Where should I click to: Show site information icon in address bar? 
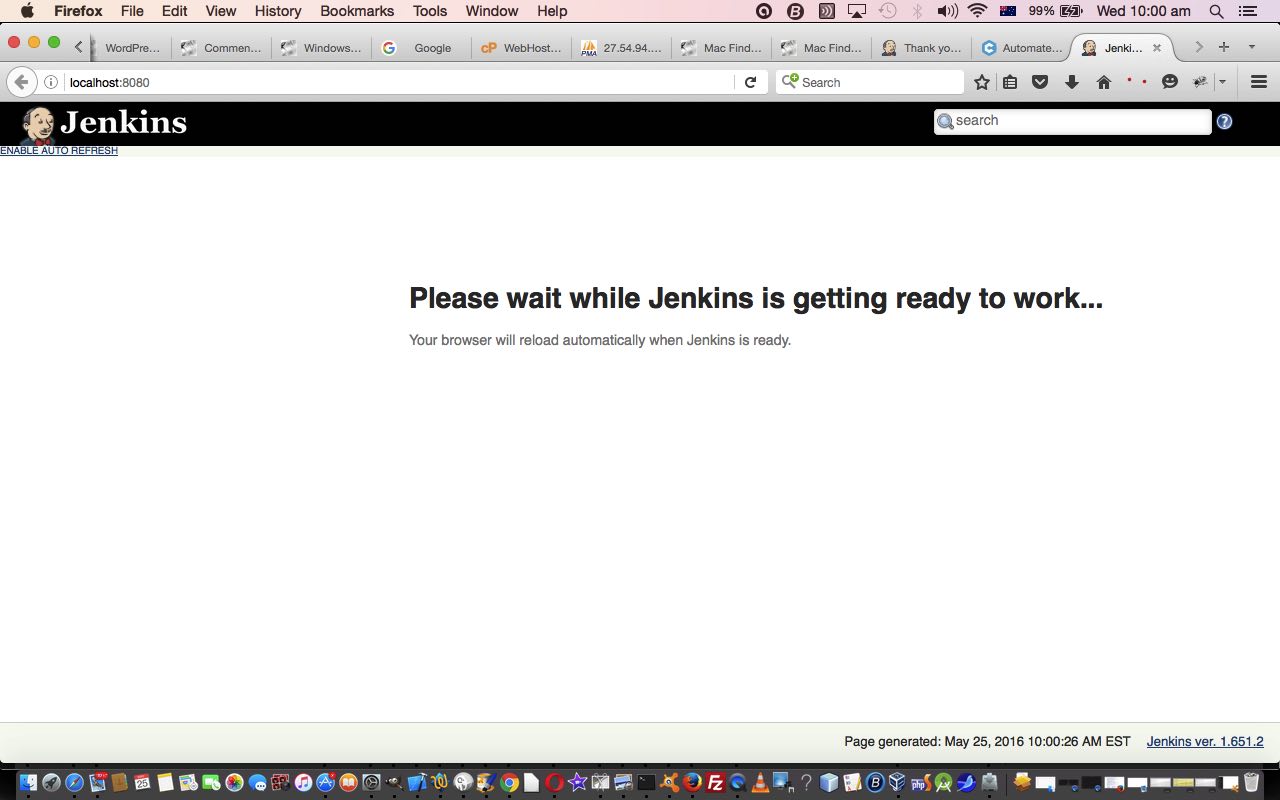(x=51, y=82)
